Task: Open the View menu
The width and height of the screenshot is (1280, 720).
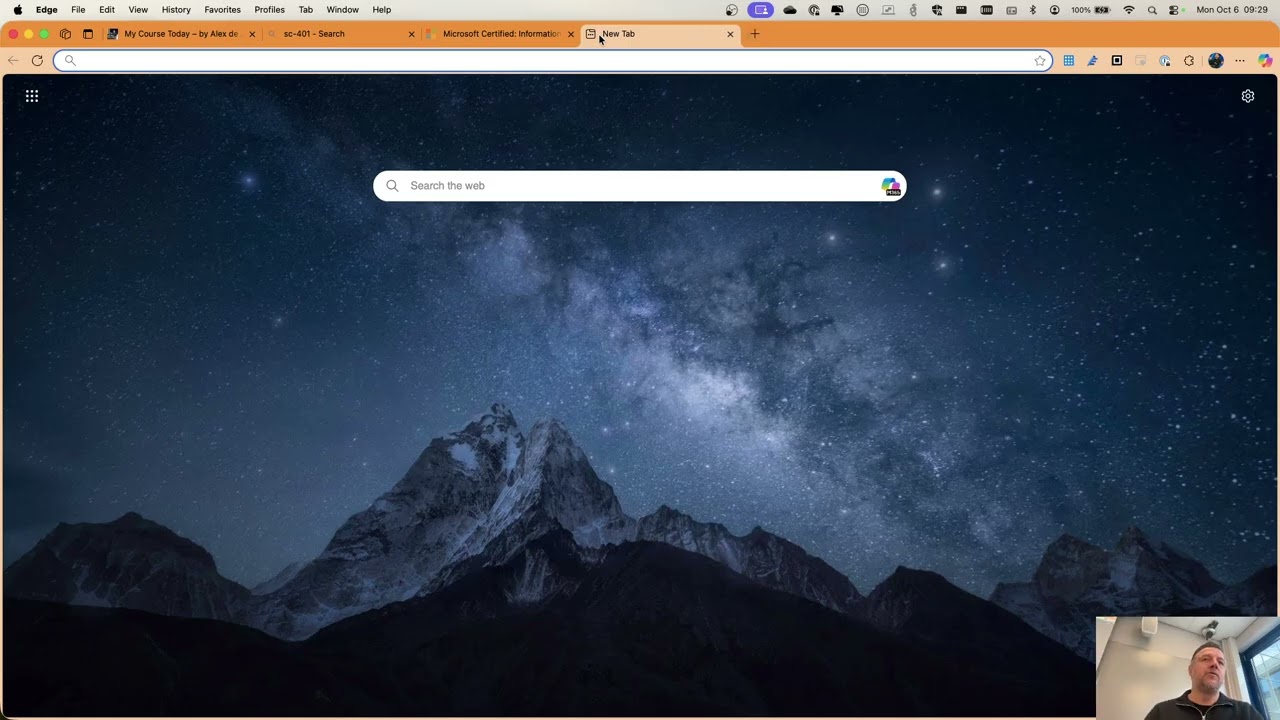Action: tap(138, 10)
